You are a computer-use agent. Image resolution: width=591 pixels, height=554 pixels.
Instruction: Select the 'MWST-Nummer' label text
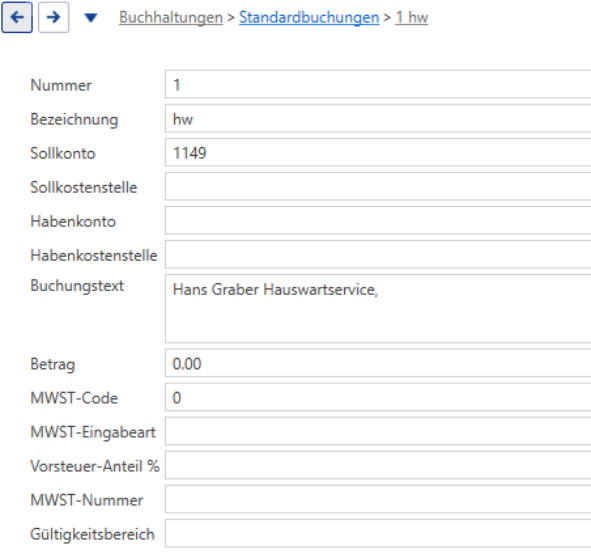click(x=87, y=500)
